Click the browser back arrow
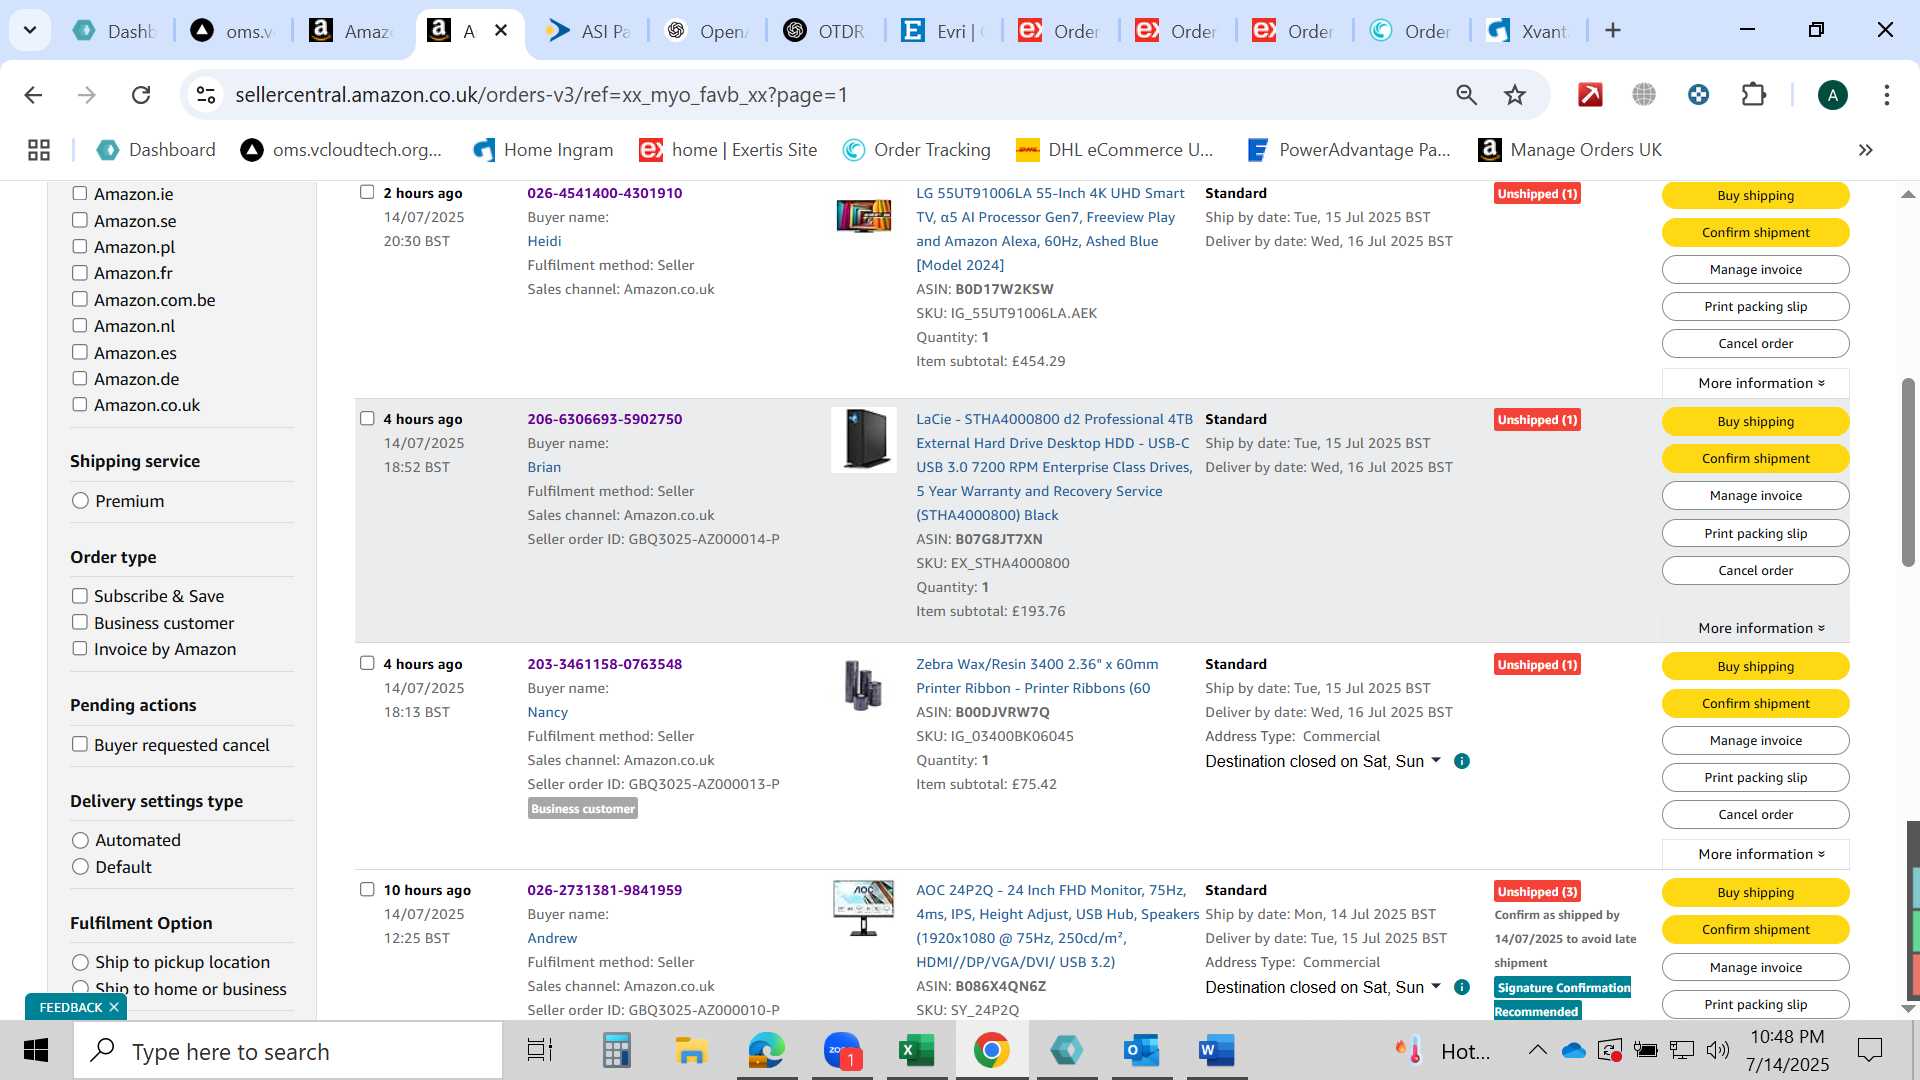 (x=33, y=95)
